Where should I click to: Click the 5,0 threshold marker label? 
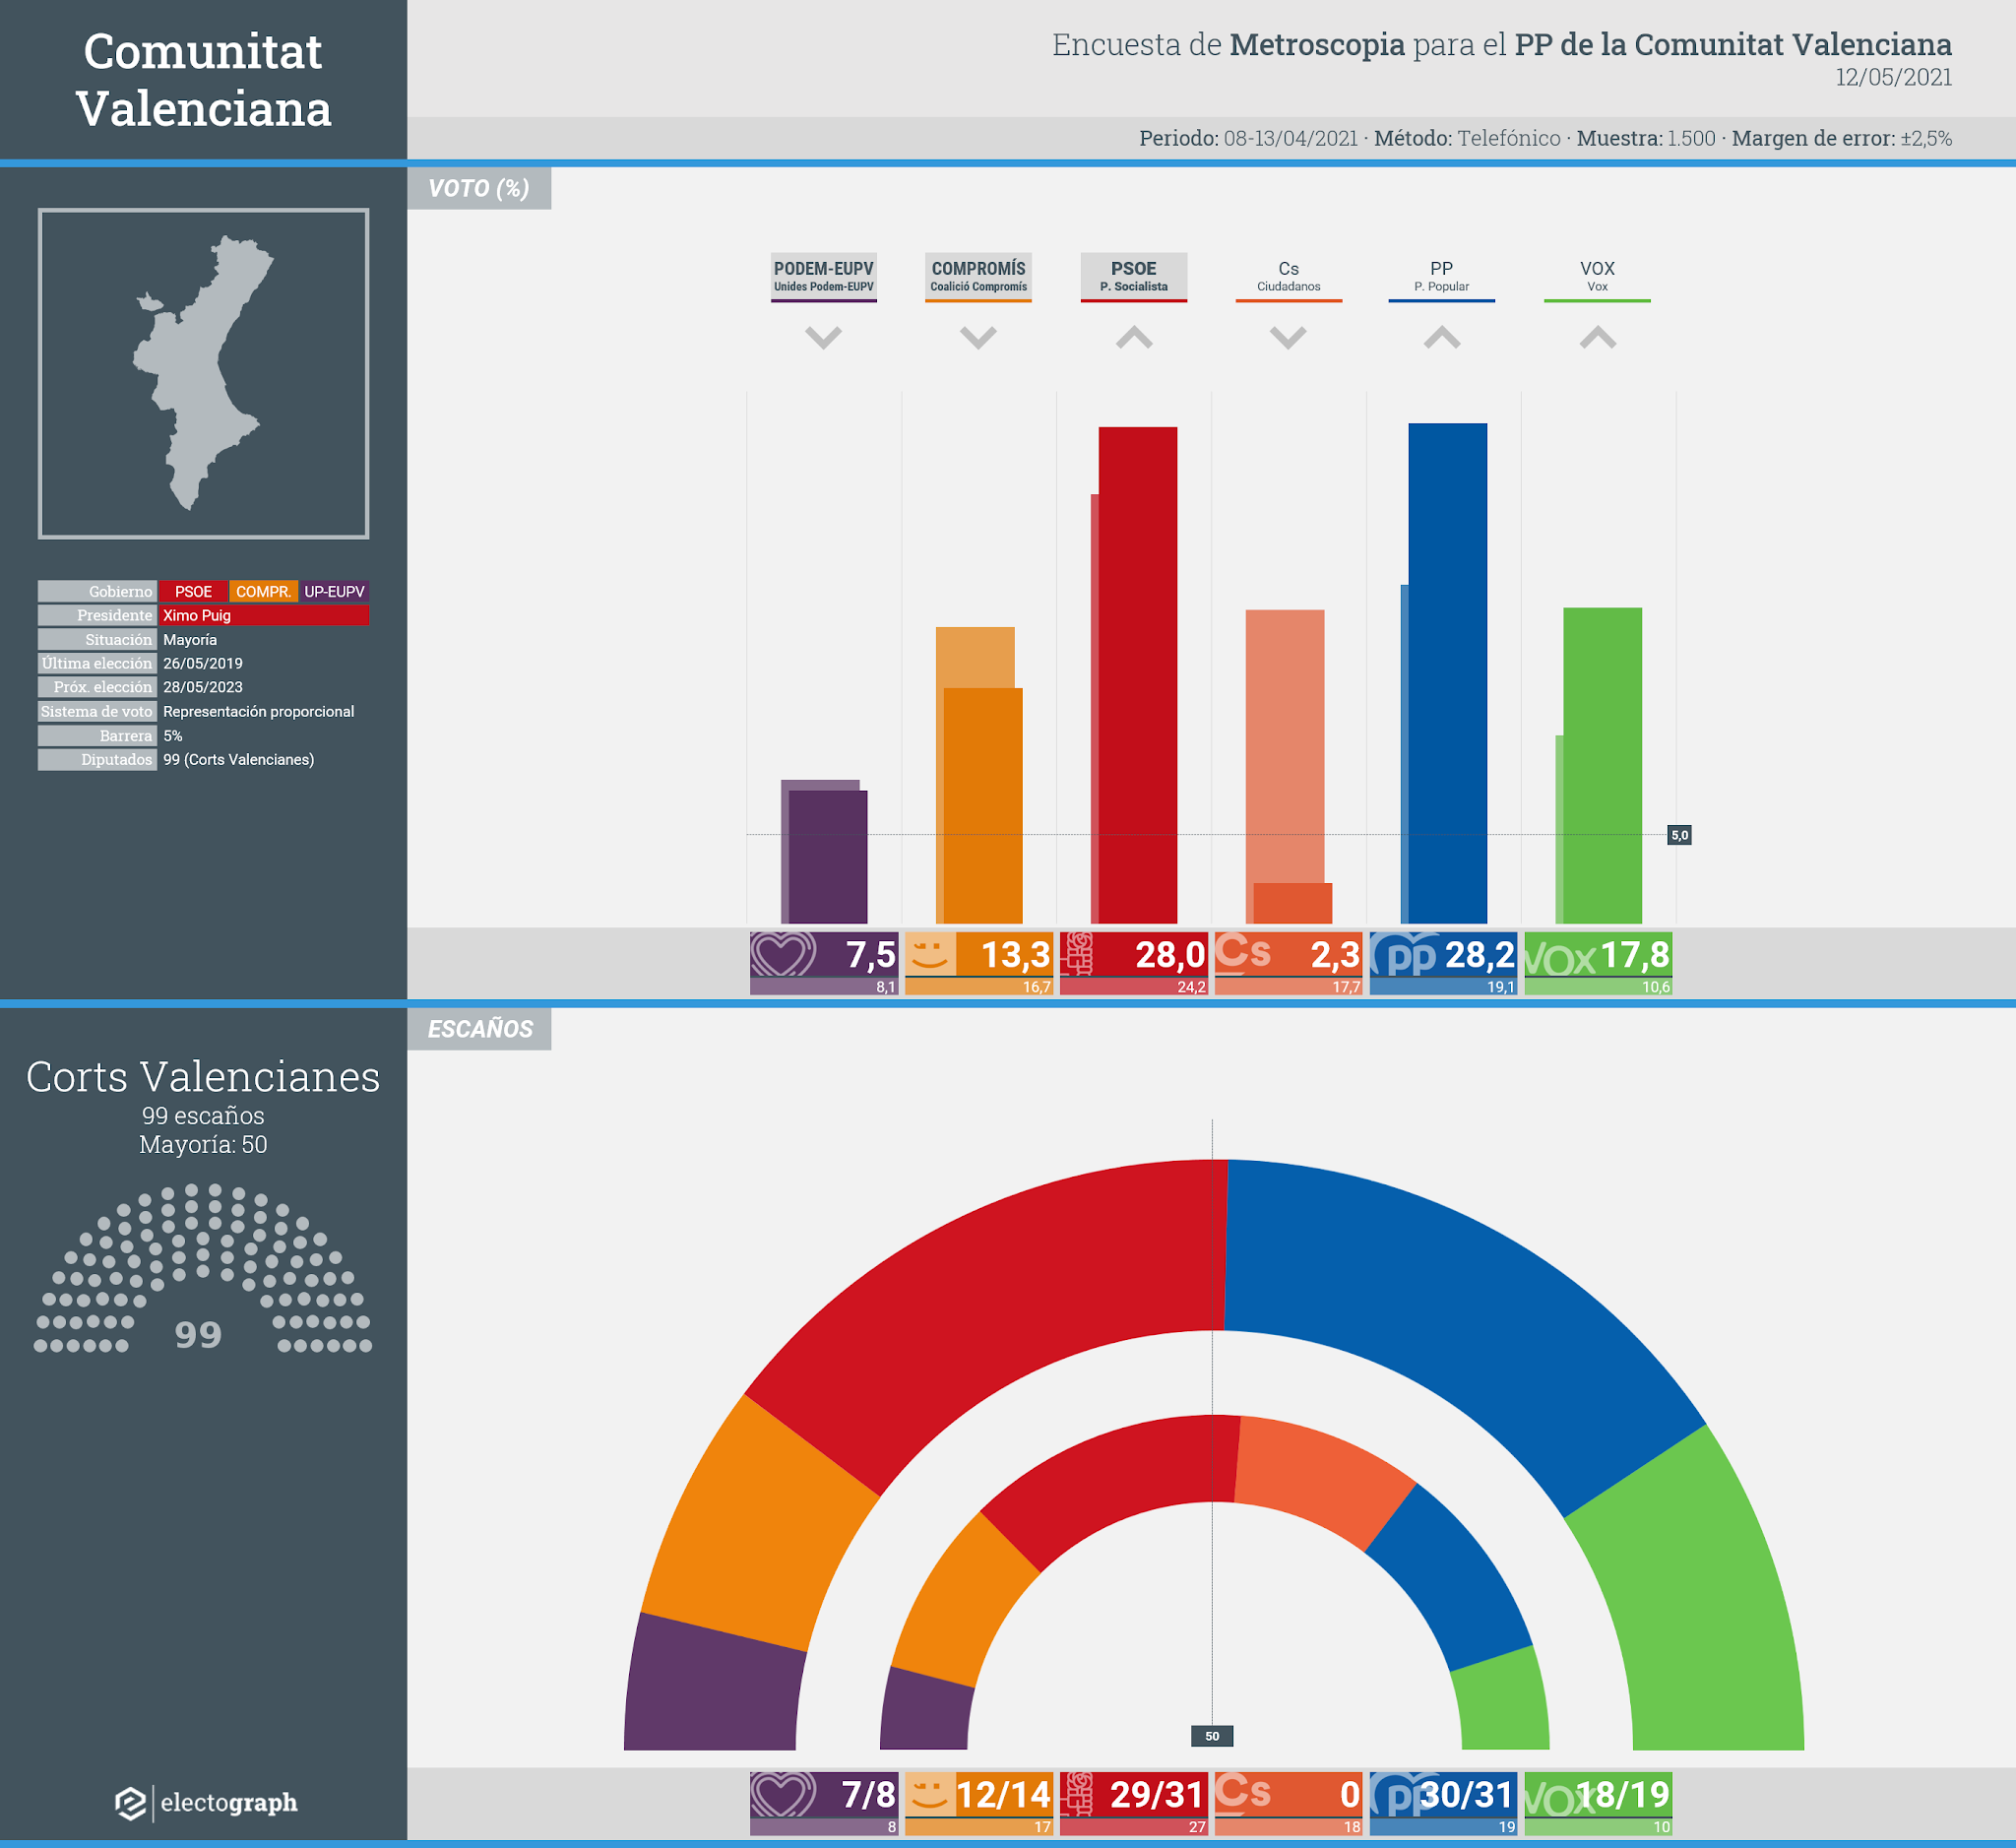click(1679, 835)
